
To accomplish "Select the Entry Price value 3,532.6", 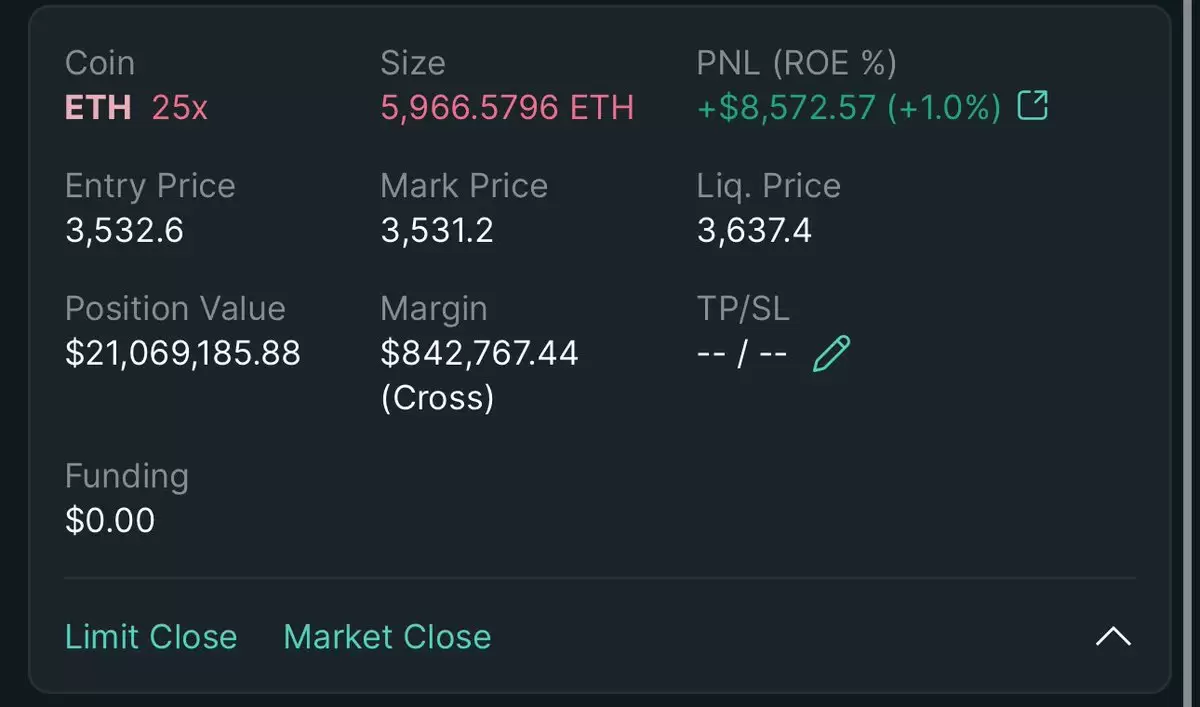I will pos(125,231).
